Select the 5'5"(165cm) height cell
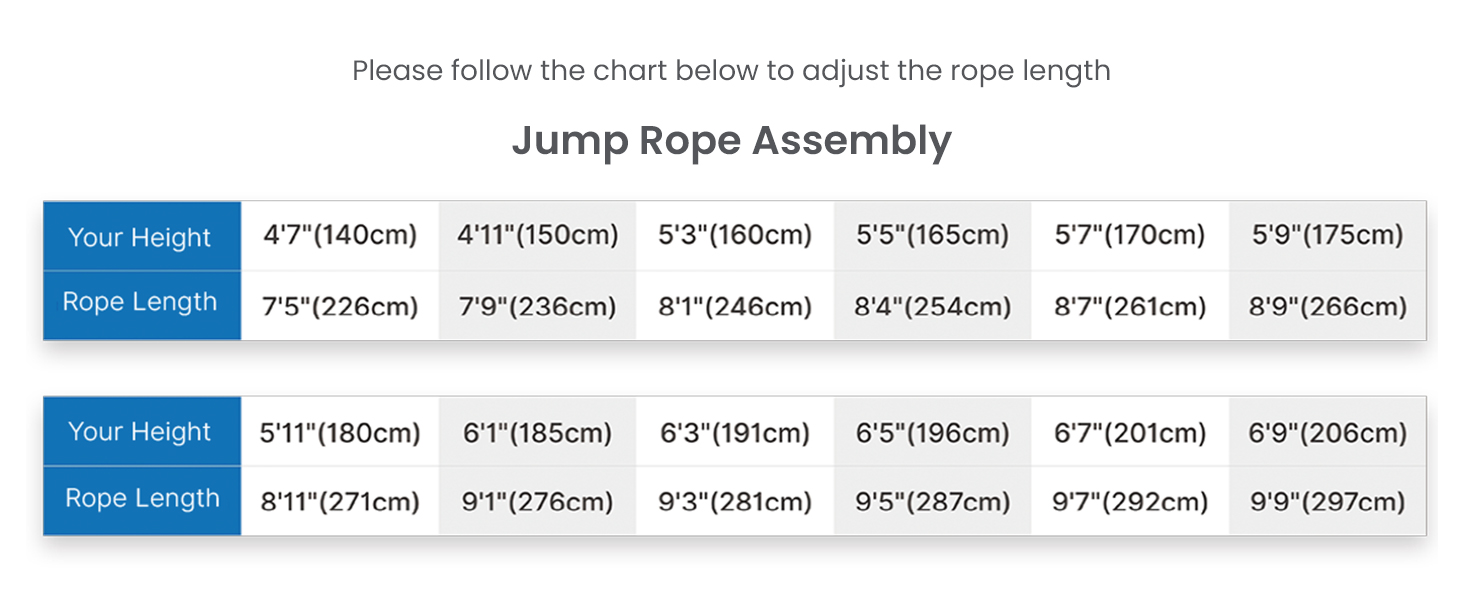Screen dimensions: 1464x600 [932, 236]
